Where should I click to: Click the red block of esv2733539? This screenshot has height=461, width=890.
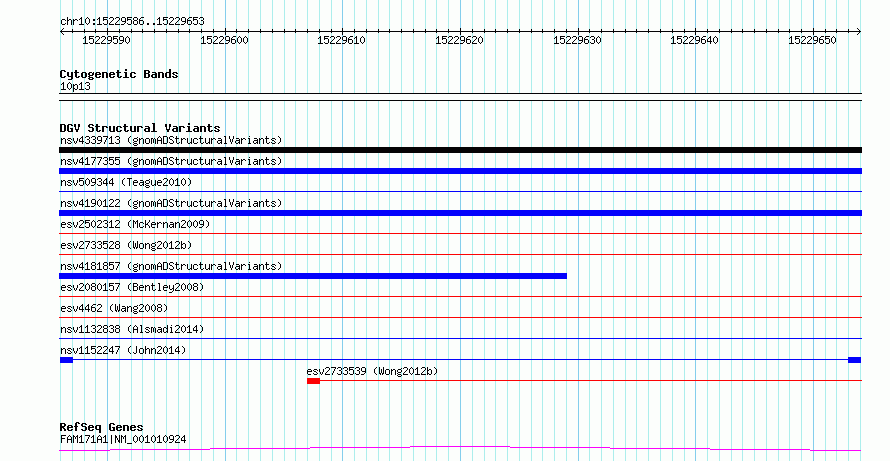[x=313, y=381]
